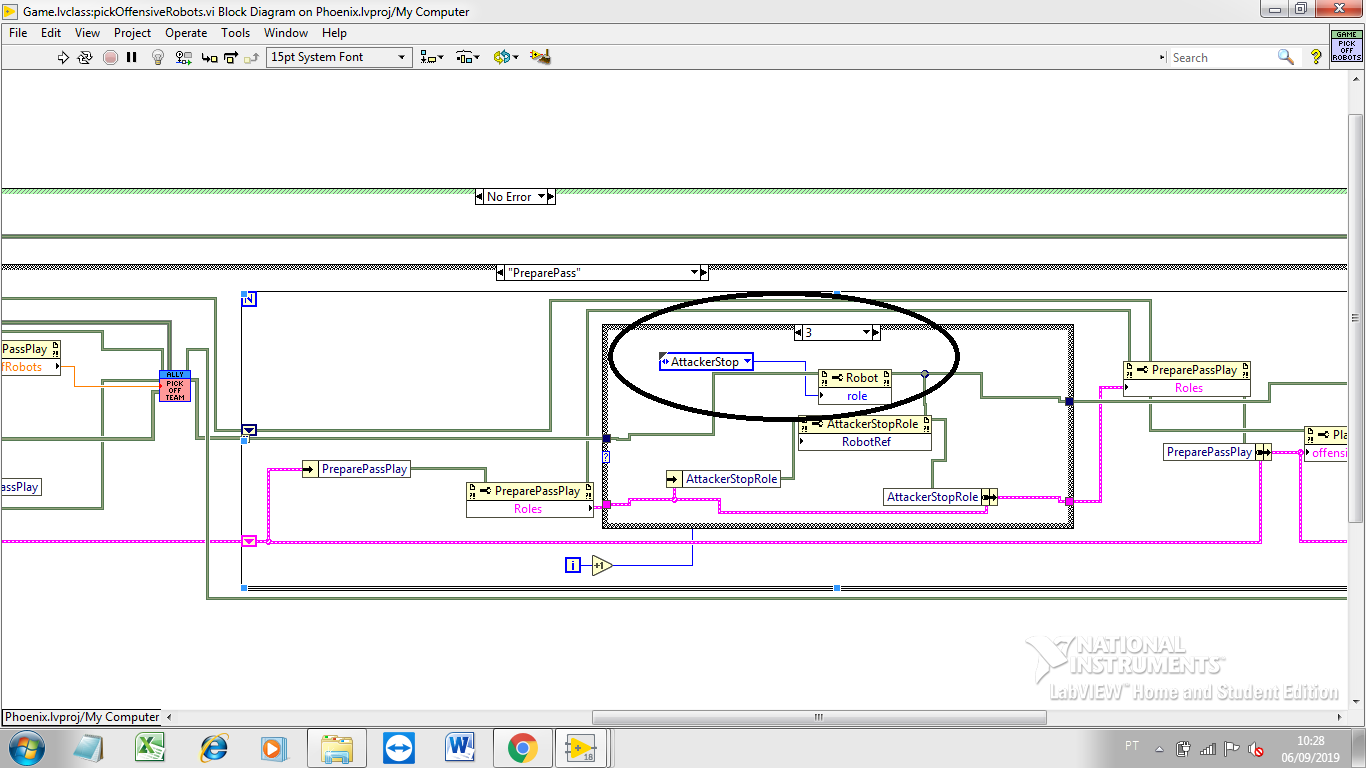
Task: Click the search magnifier icon
Action: click(1286, 57)
